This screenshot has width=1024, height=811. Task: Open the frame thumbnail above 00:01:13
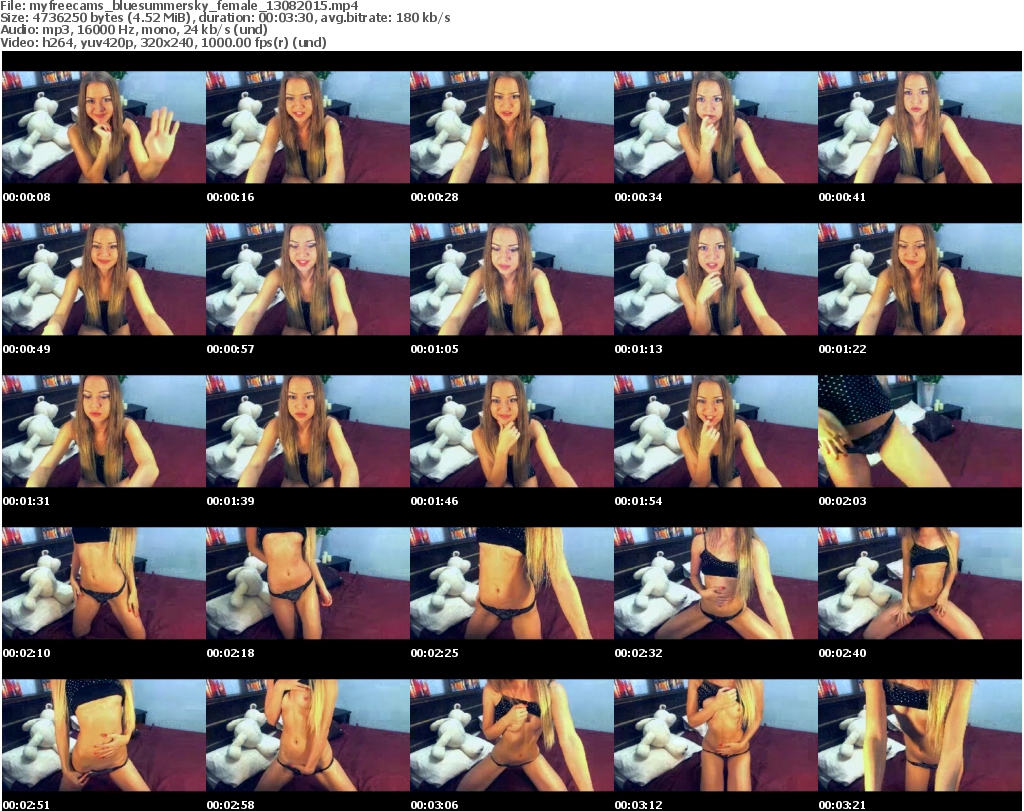[x=715, y=279]
